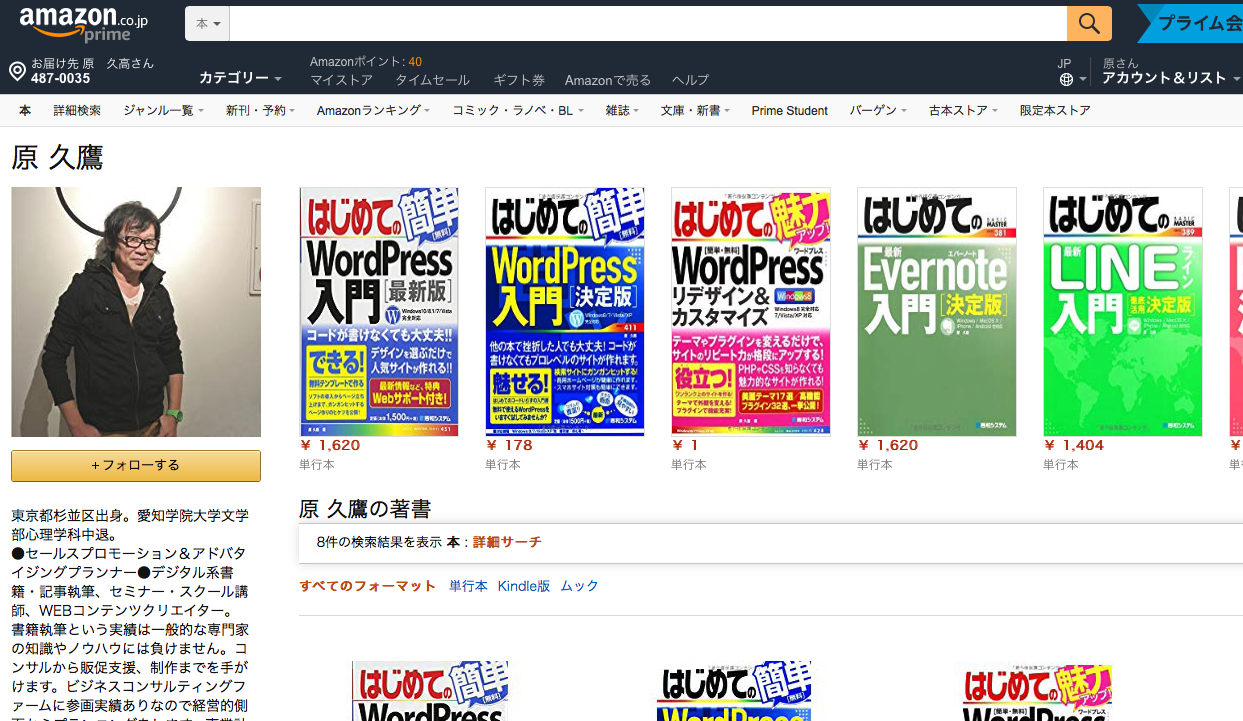Click the 原 久鷹の著書 heading
Viewport: 1243px width, 721px height.
coord(365,509)
